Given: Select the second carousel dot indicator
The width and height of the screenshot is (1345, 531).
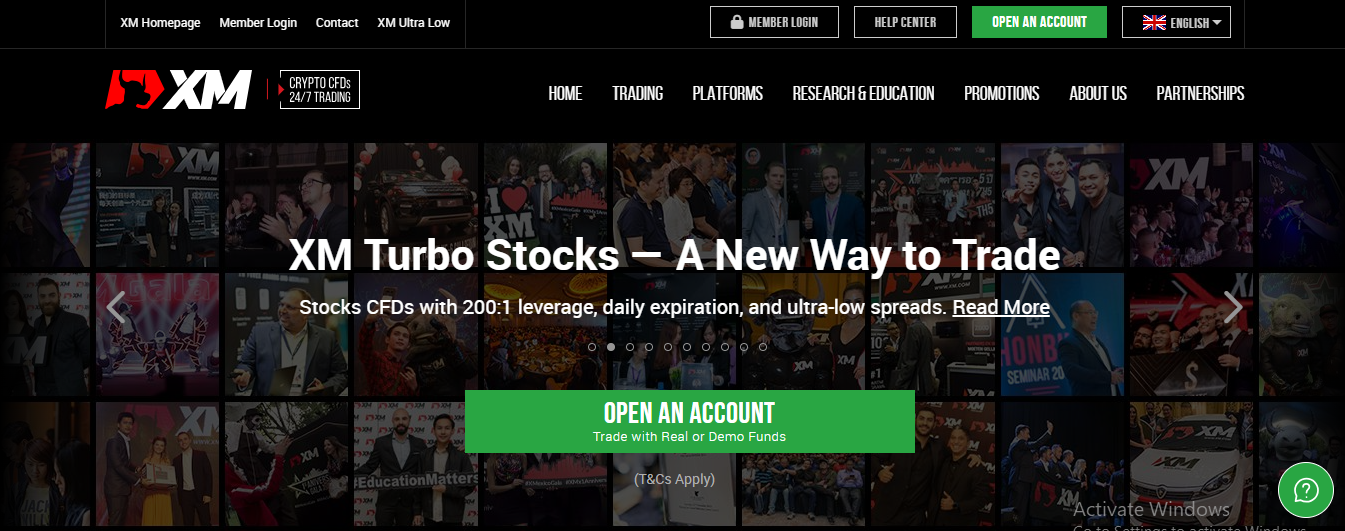Looking at the screenshot, I should click(x=611, y=347).
